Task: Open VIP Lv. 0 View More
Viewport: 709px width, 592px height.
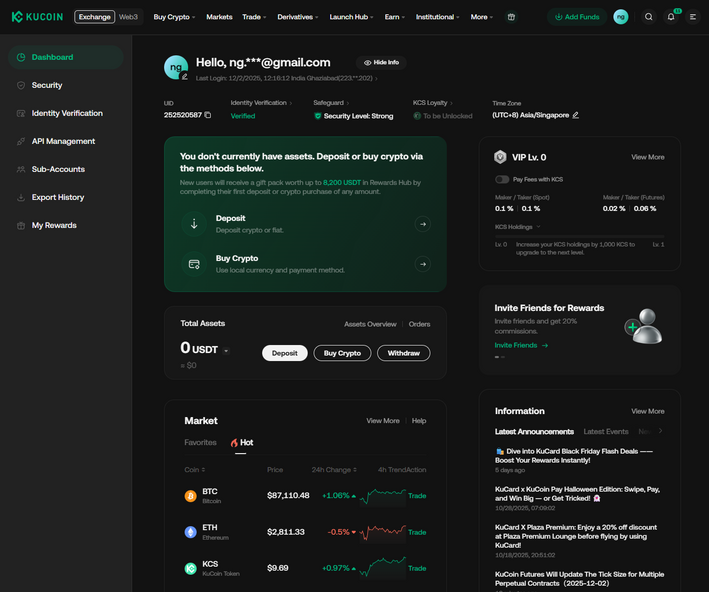Action: [x=648, y=157]
